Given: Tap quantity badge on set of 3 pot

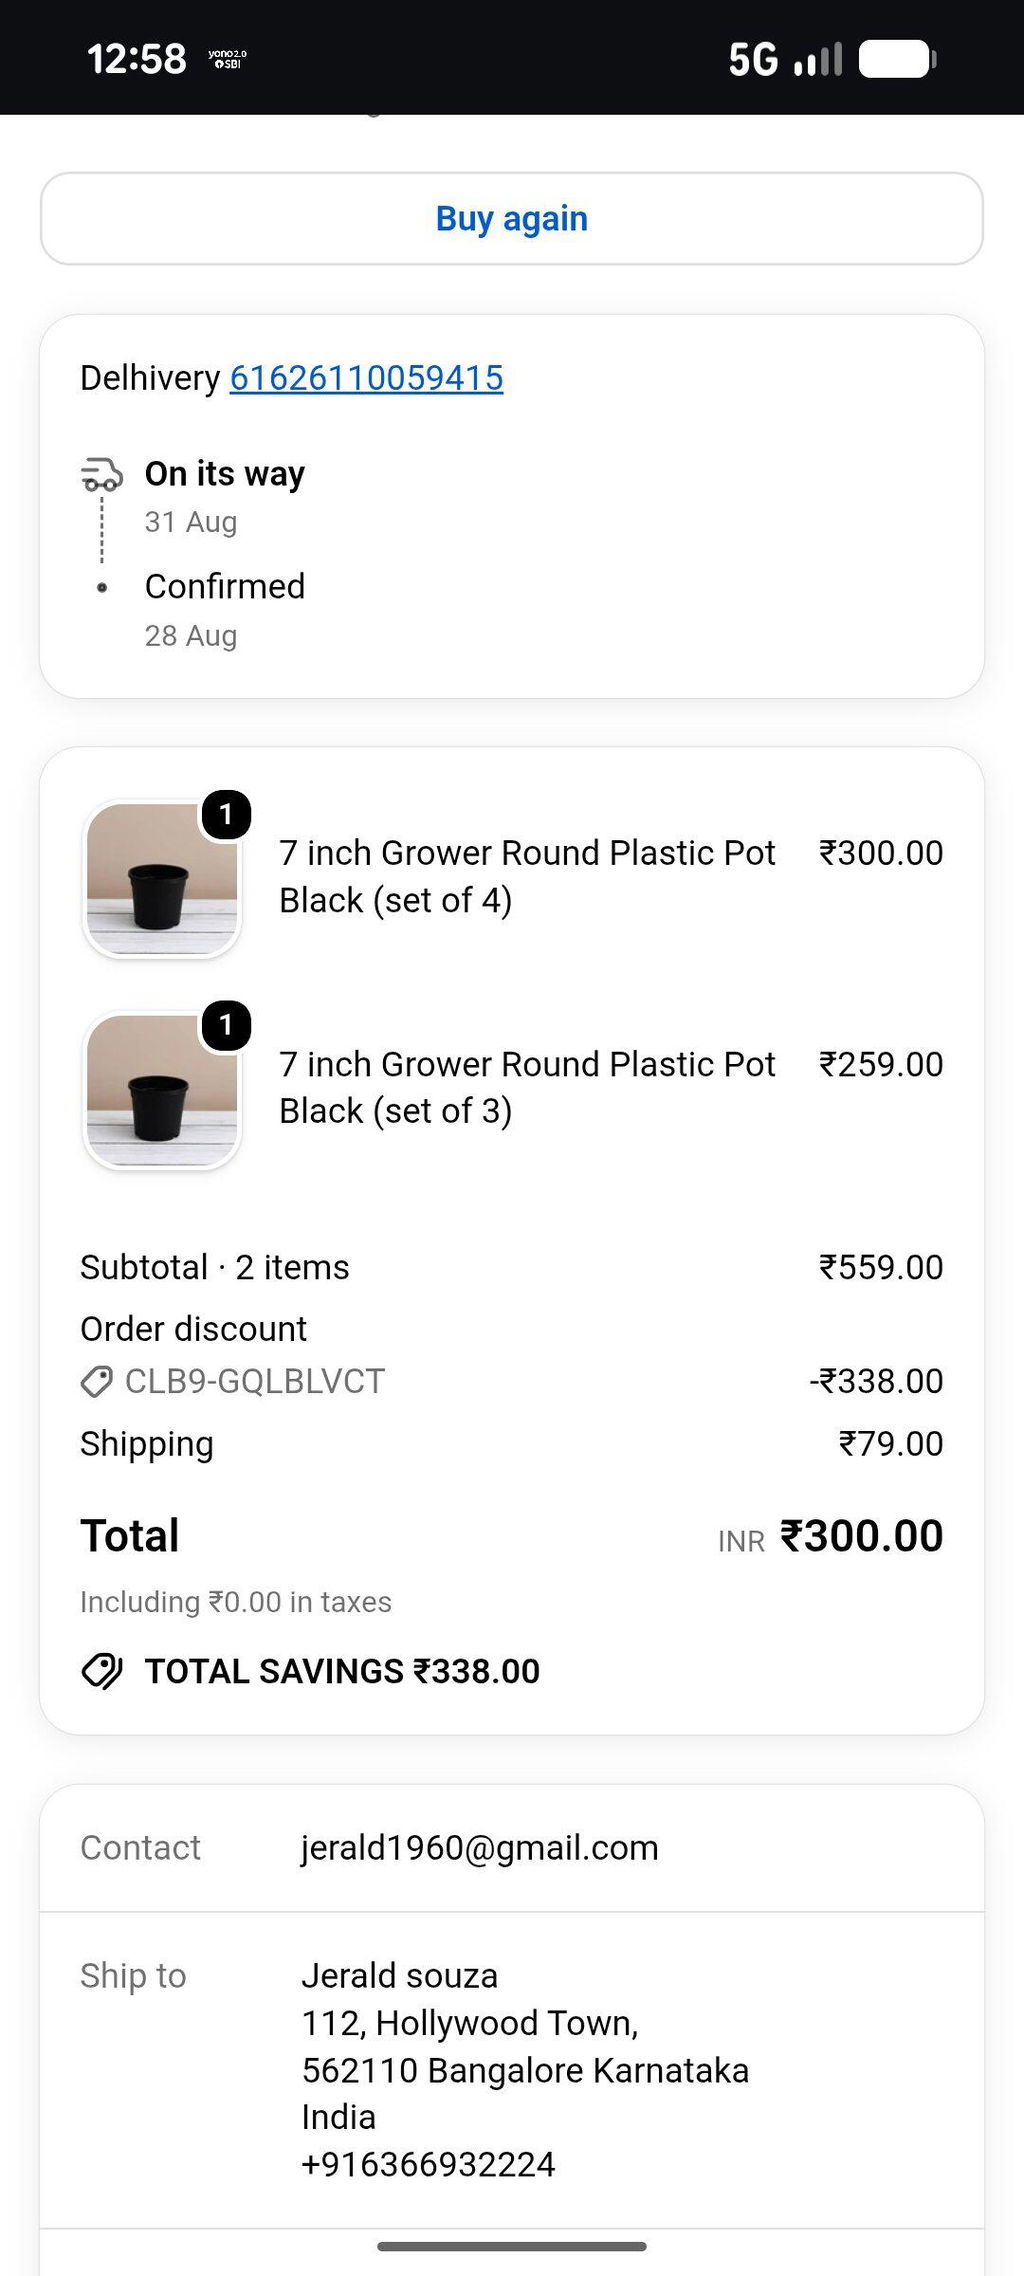Looking at the screenshot, I should (x=226, y=1025).
